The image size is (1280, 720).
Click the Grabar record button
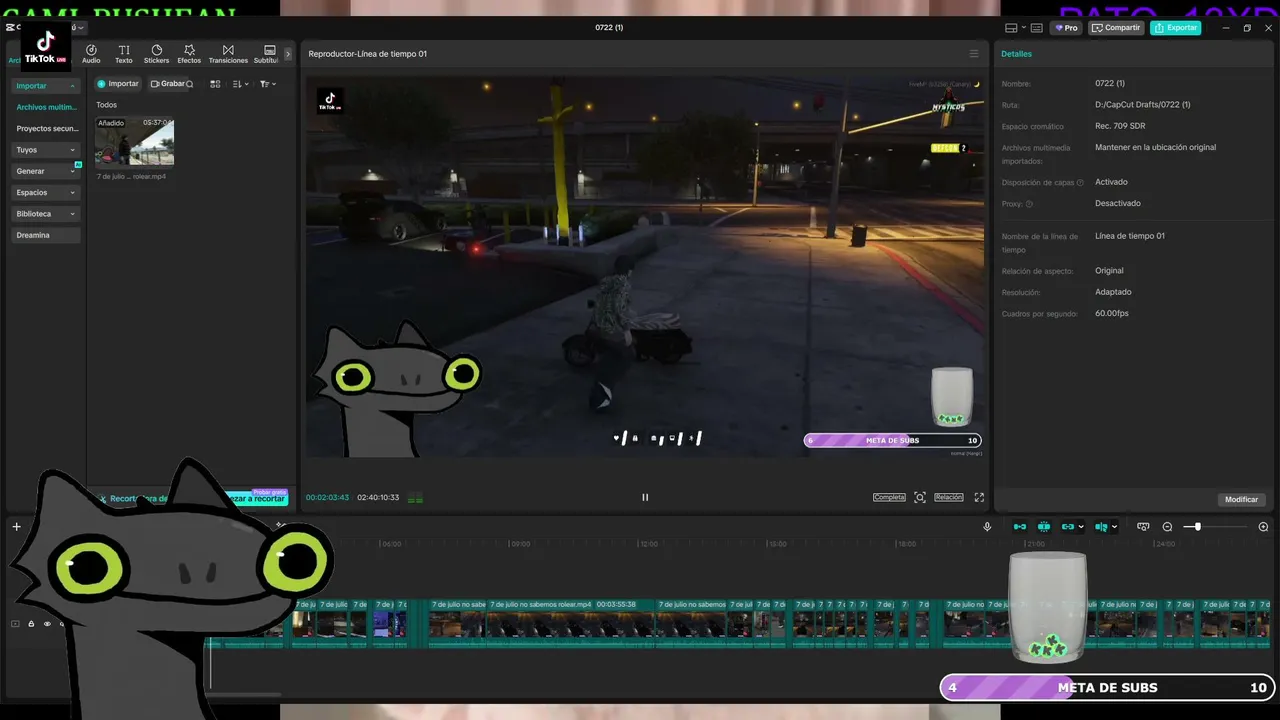point(167,84)
